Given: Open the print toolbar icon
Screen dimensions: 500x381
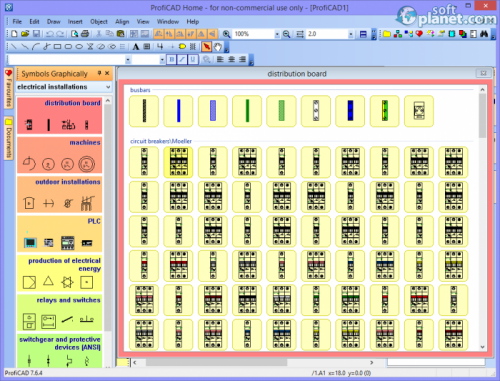Looking at the screenshot, I should 85,34.
